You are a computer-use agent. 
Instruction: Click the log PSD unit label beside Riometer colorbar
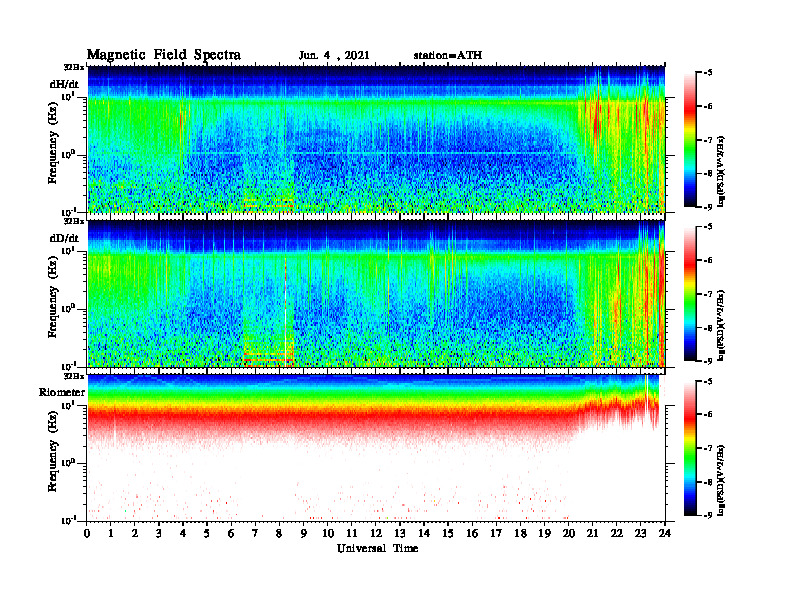point(721,480)
